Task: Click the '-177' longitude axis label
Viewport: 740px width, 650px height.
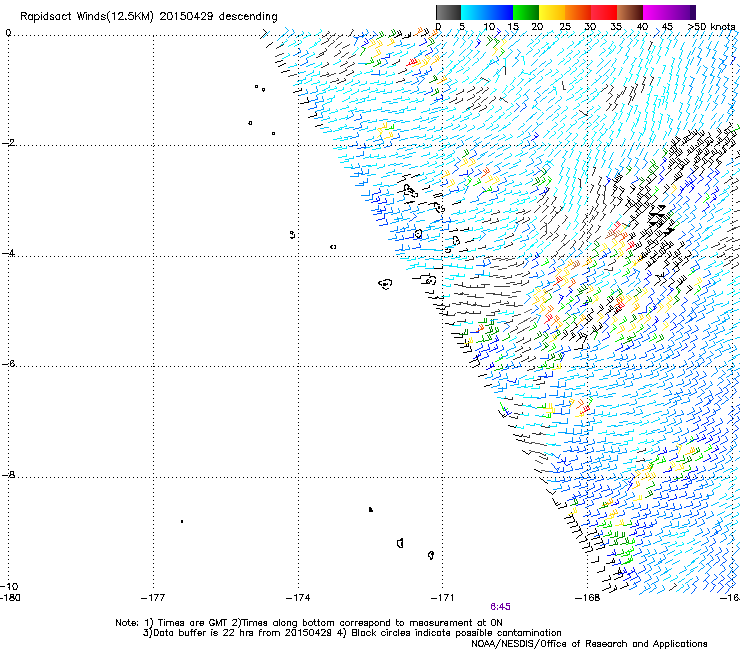Action: 153,598
